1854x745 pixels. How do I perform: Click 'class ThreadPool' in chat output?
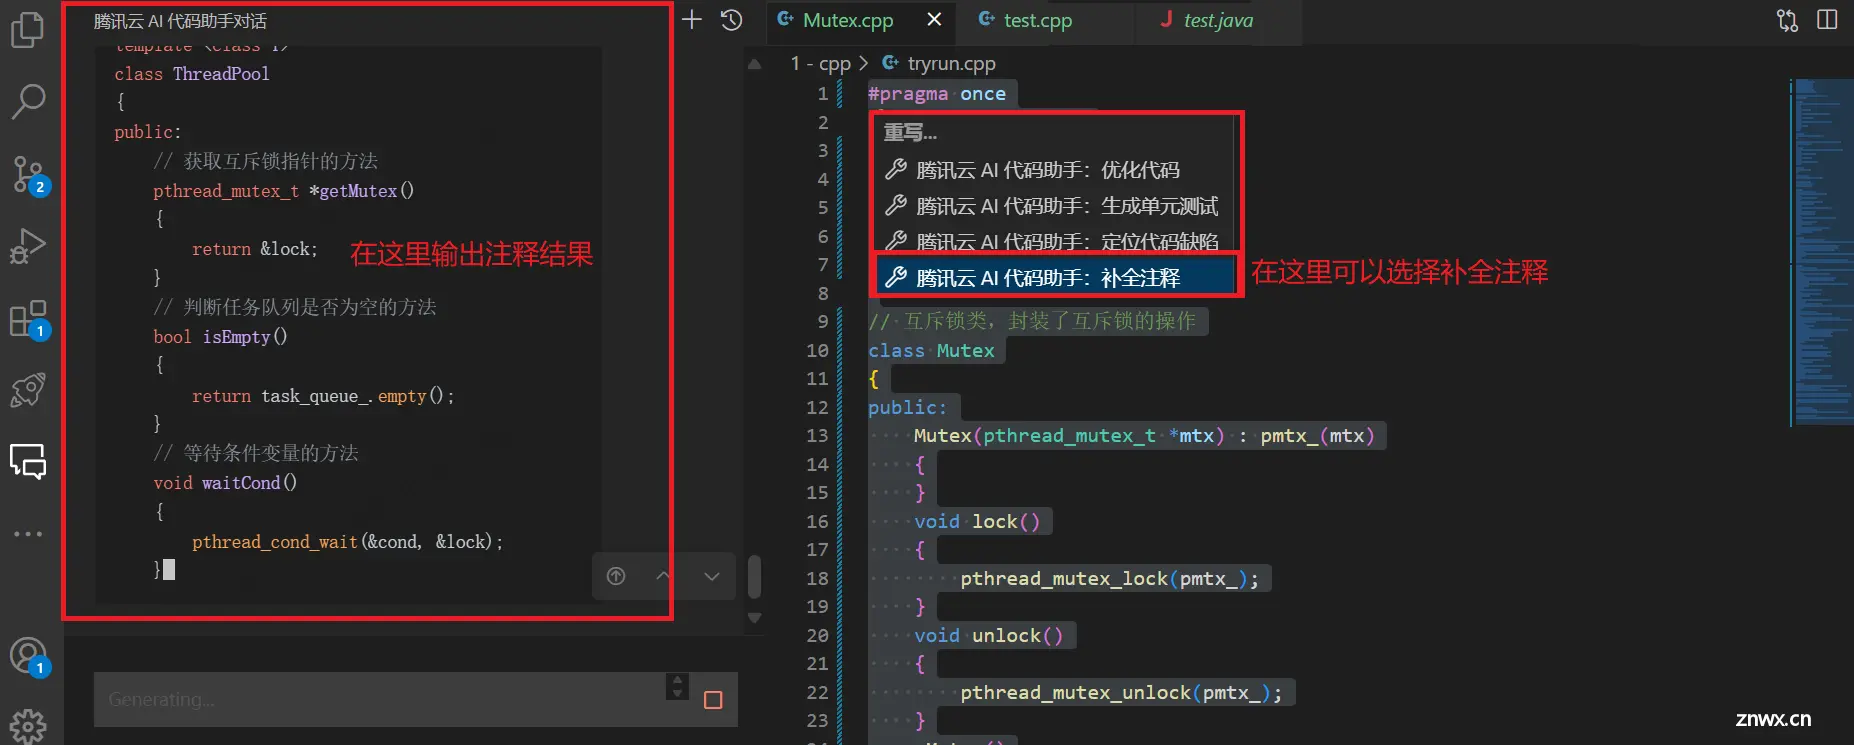pos(192,74)
